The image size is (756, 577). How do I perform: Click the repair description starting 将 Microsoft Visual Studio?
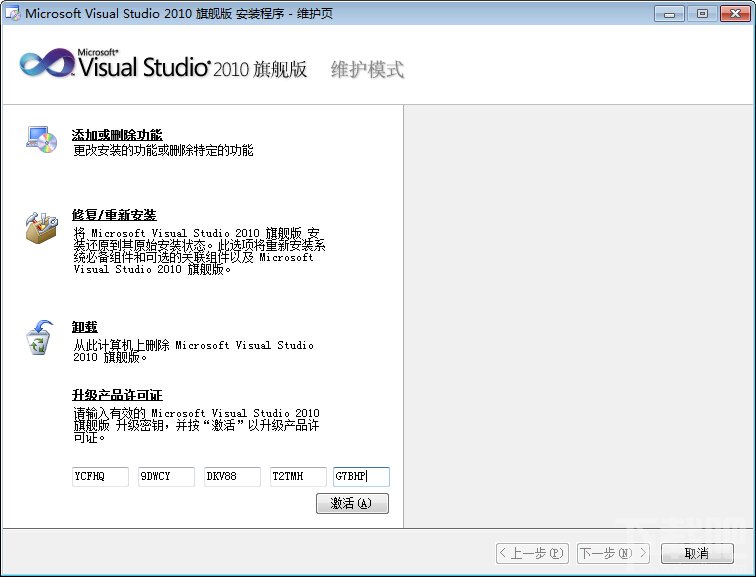[200, 251]
